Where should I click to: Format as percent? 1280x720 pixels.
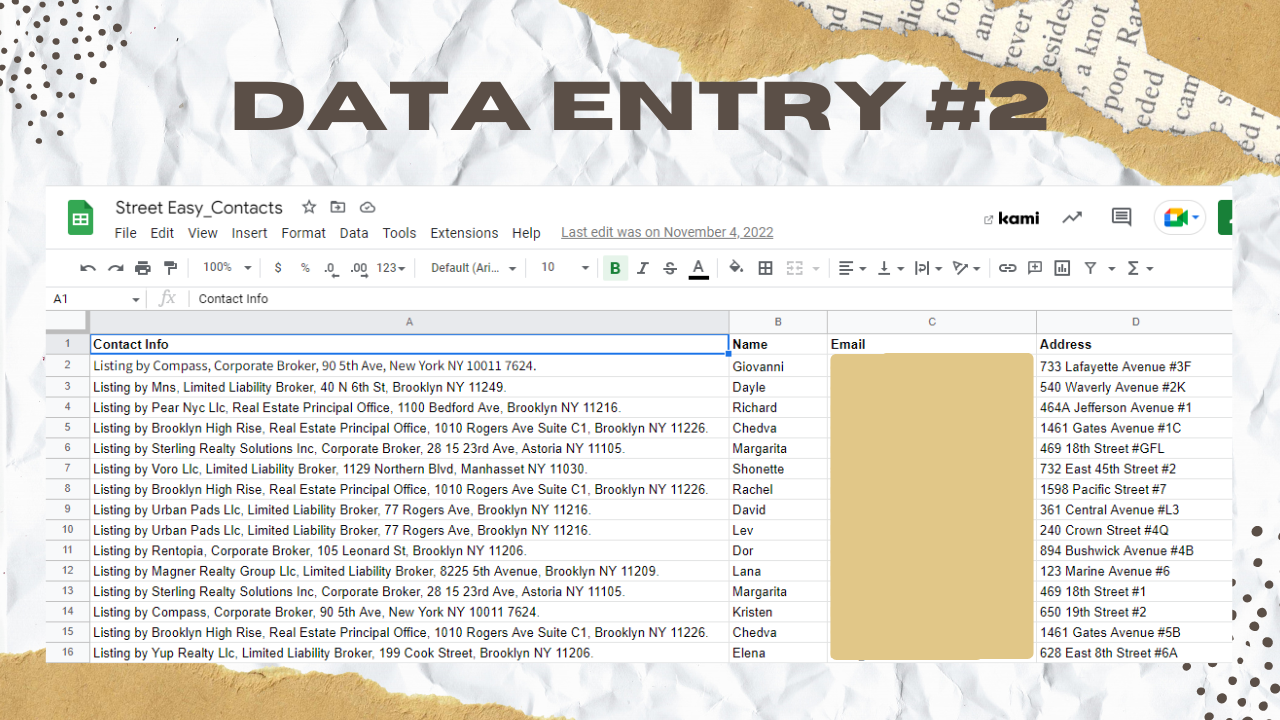[x=305, y=268]
